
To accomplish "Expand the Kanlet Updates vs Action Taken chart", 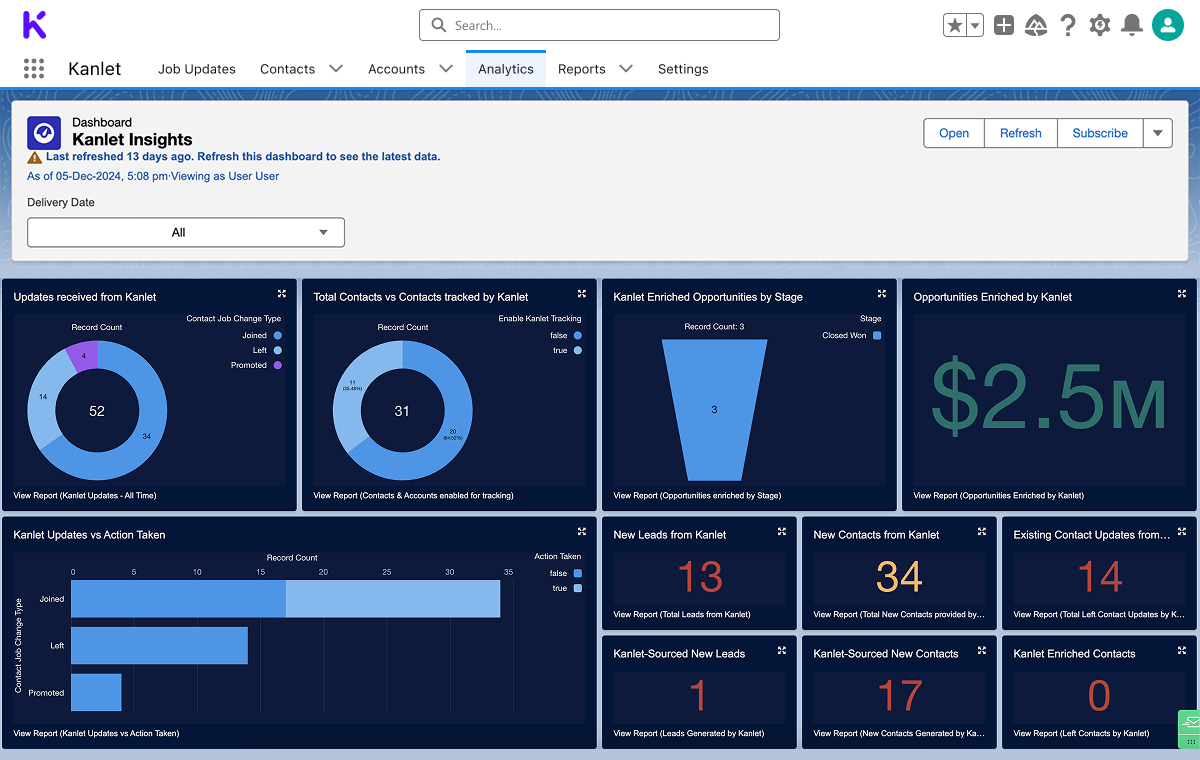I will [x=582, y=532].
